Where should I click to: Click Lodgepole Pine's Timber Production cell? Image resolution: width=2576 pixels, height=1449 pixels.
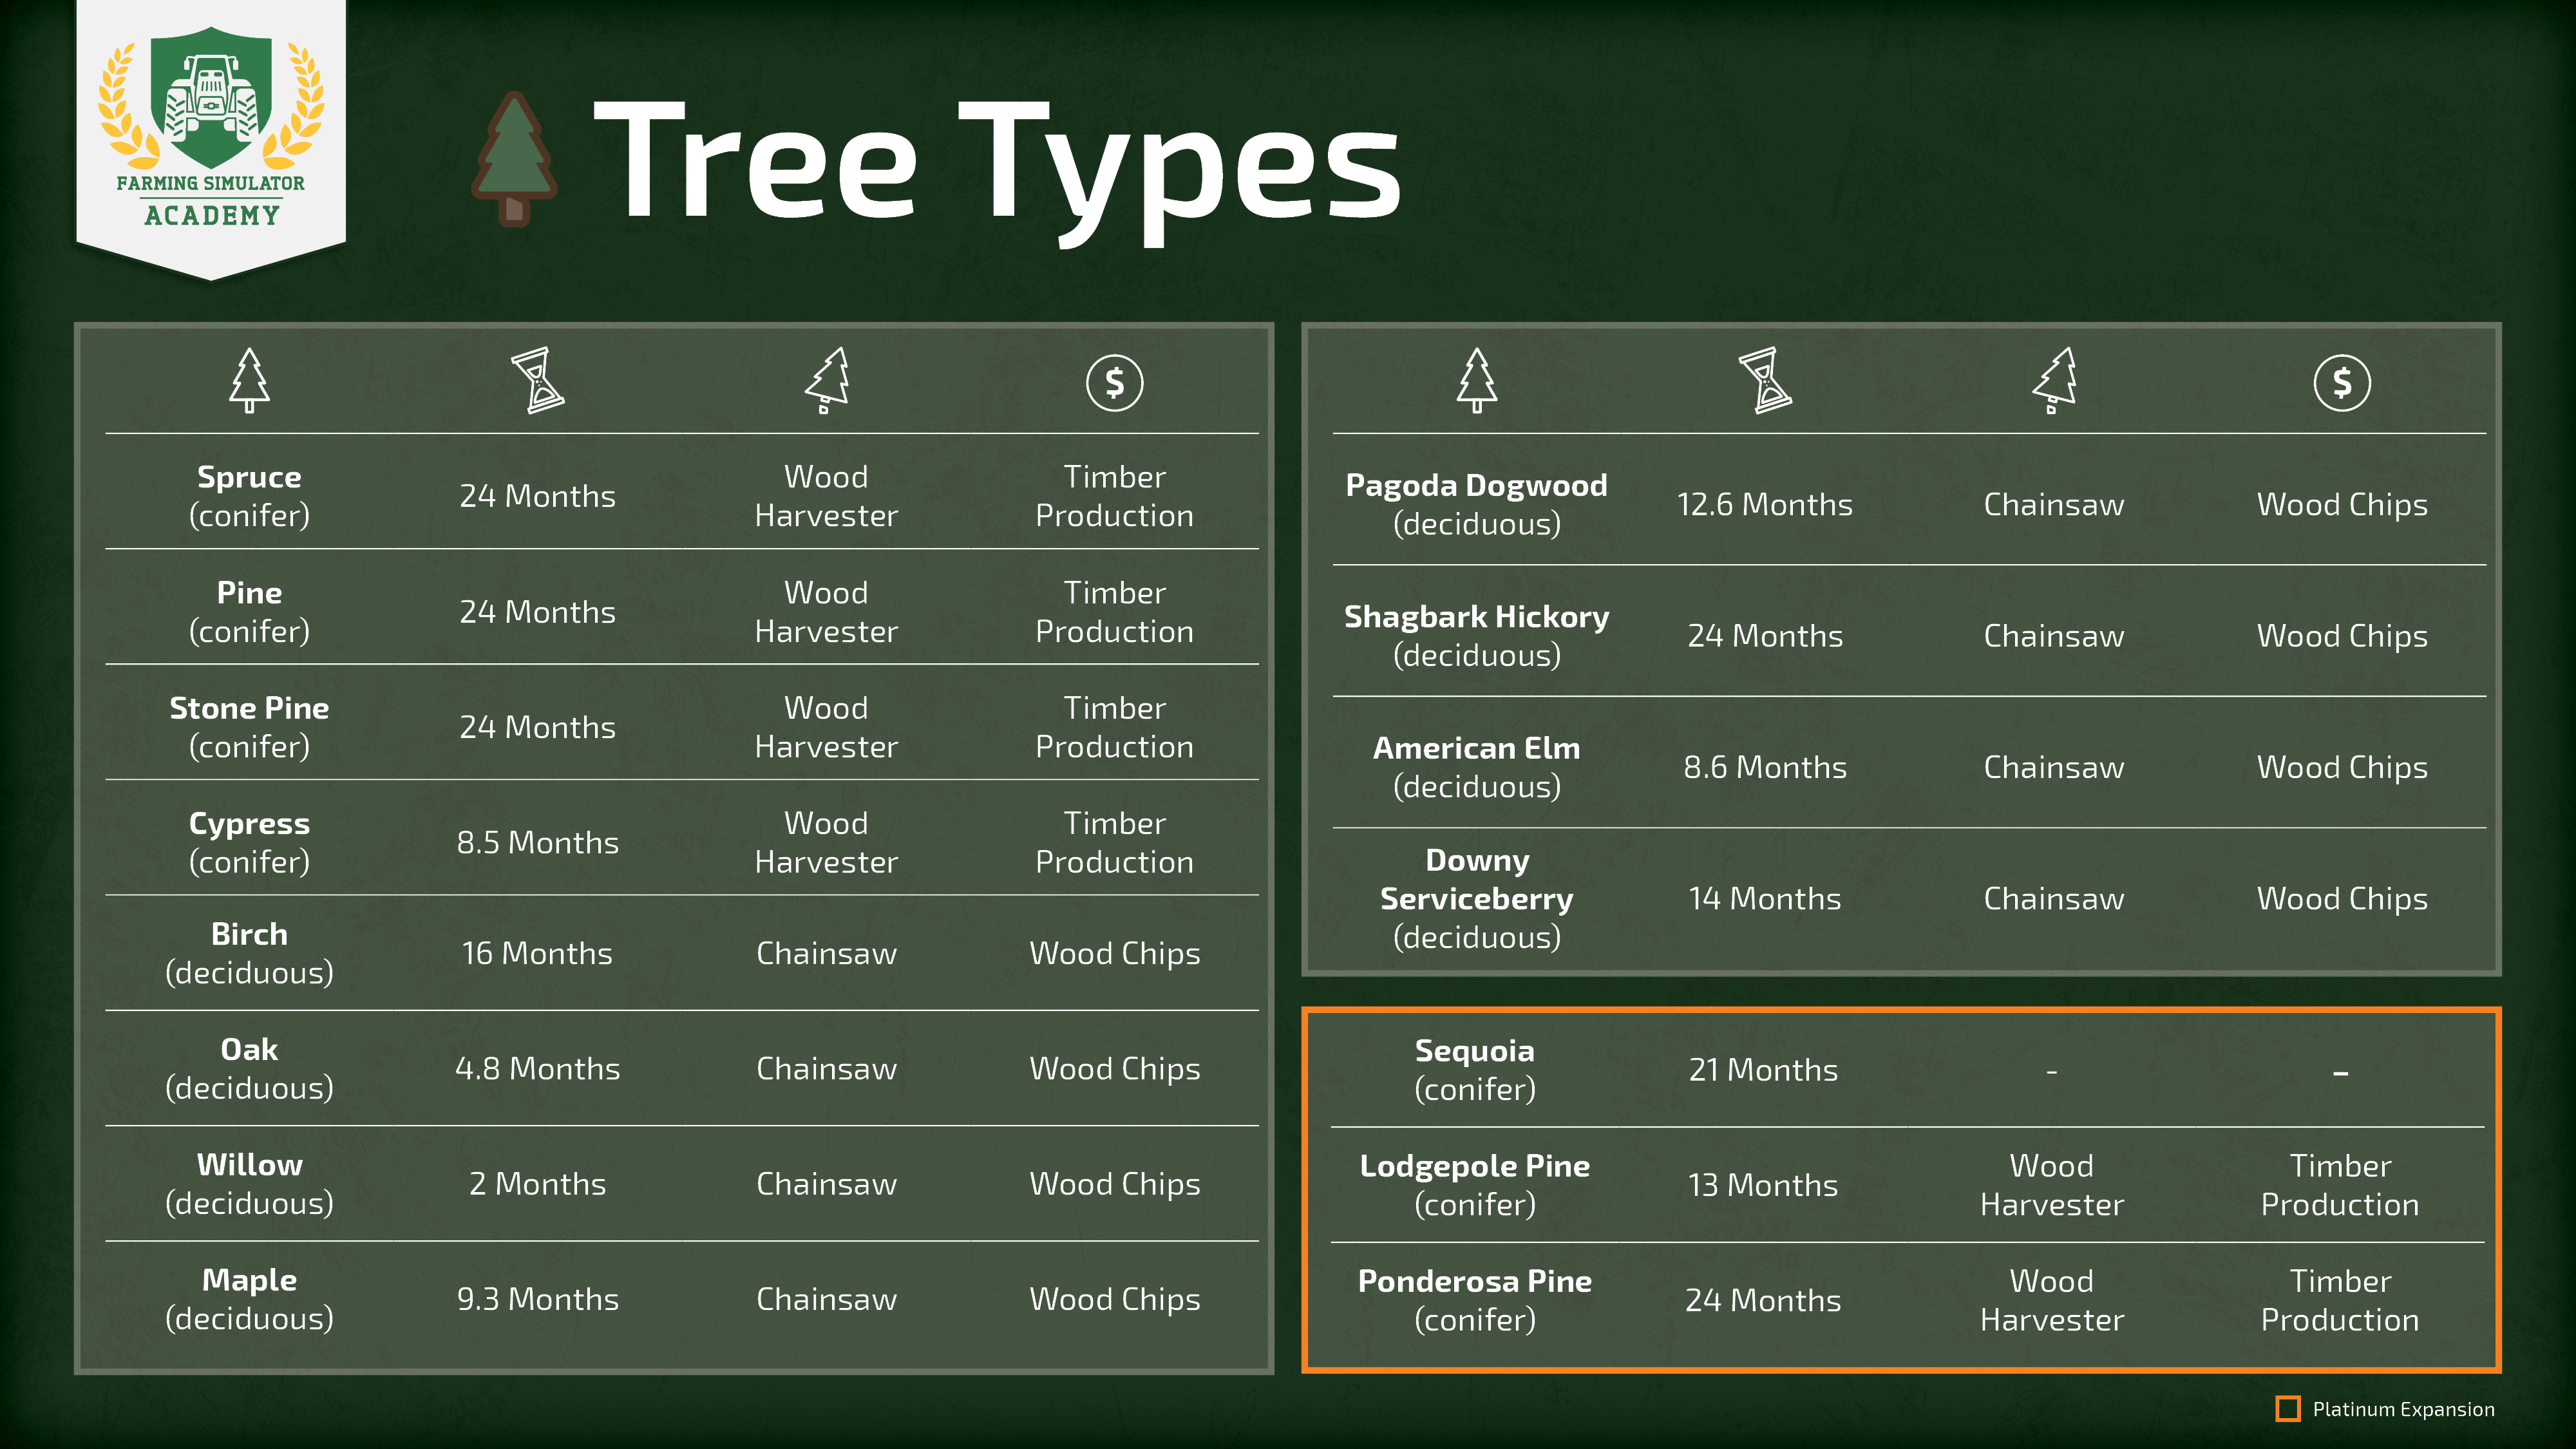[2340, 1185]
